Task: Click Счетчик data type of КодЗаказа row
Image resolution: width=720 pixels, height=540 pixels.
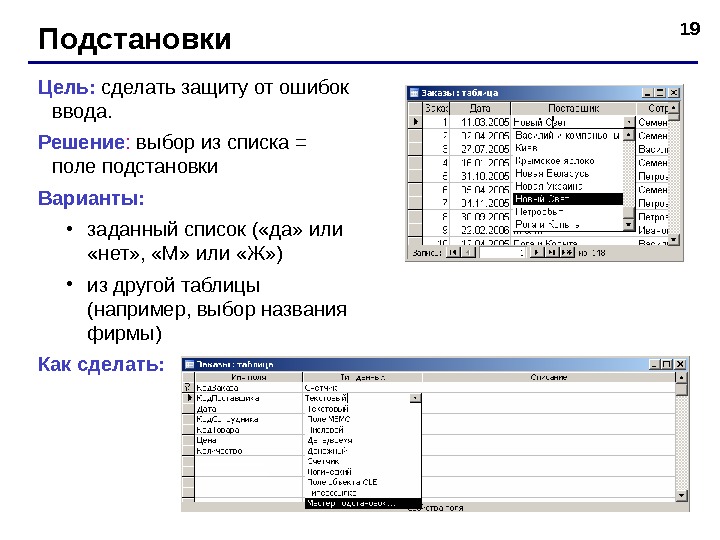Action: click(x=362, y=388)
